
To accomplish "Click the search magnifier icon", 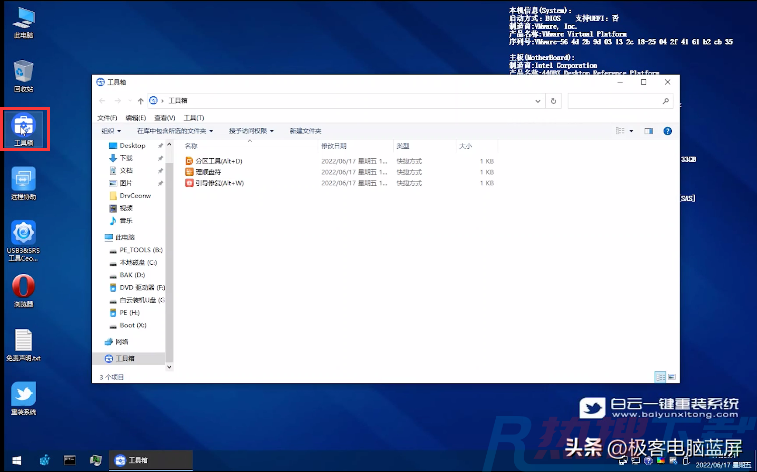I will [x=666, y=101].
